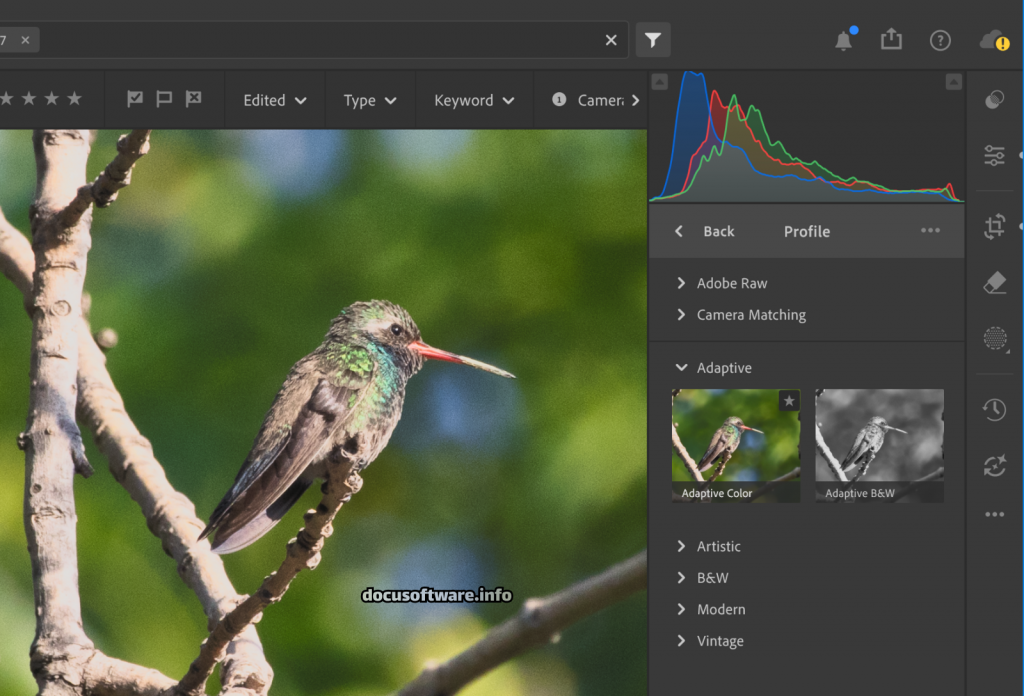Open the Keyword filter menu
This screenshot has width=1024, height=696.
pyautogui.click(x=474, y=100)
